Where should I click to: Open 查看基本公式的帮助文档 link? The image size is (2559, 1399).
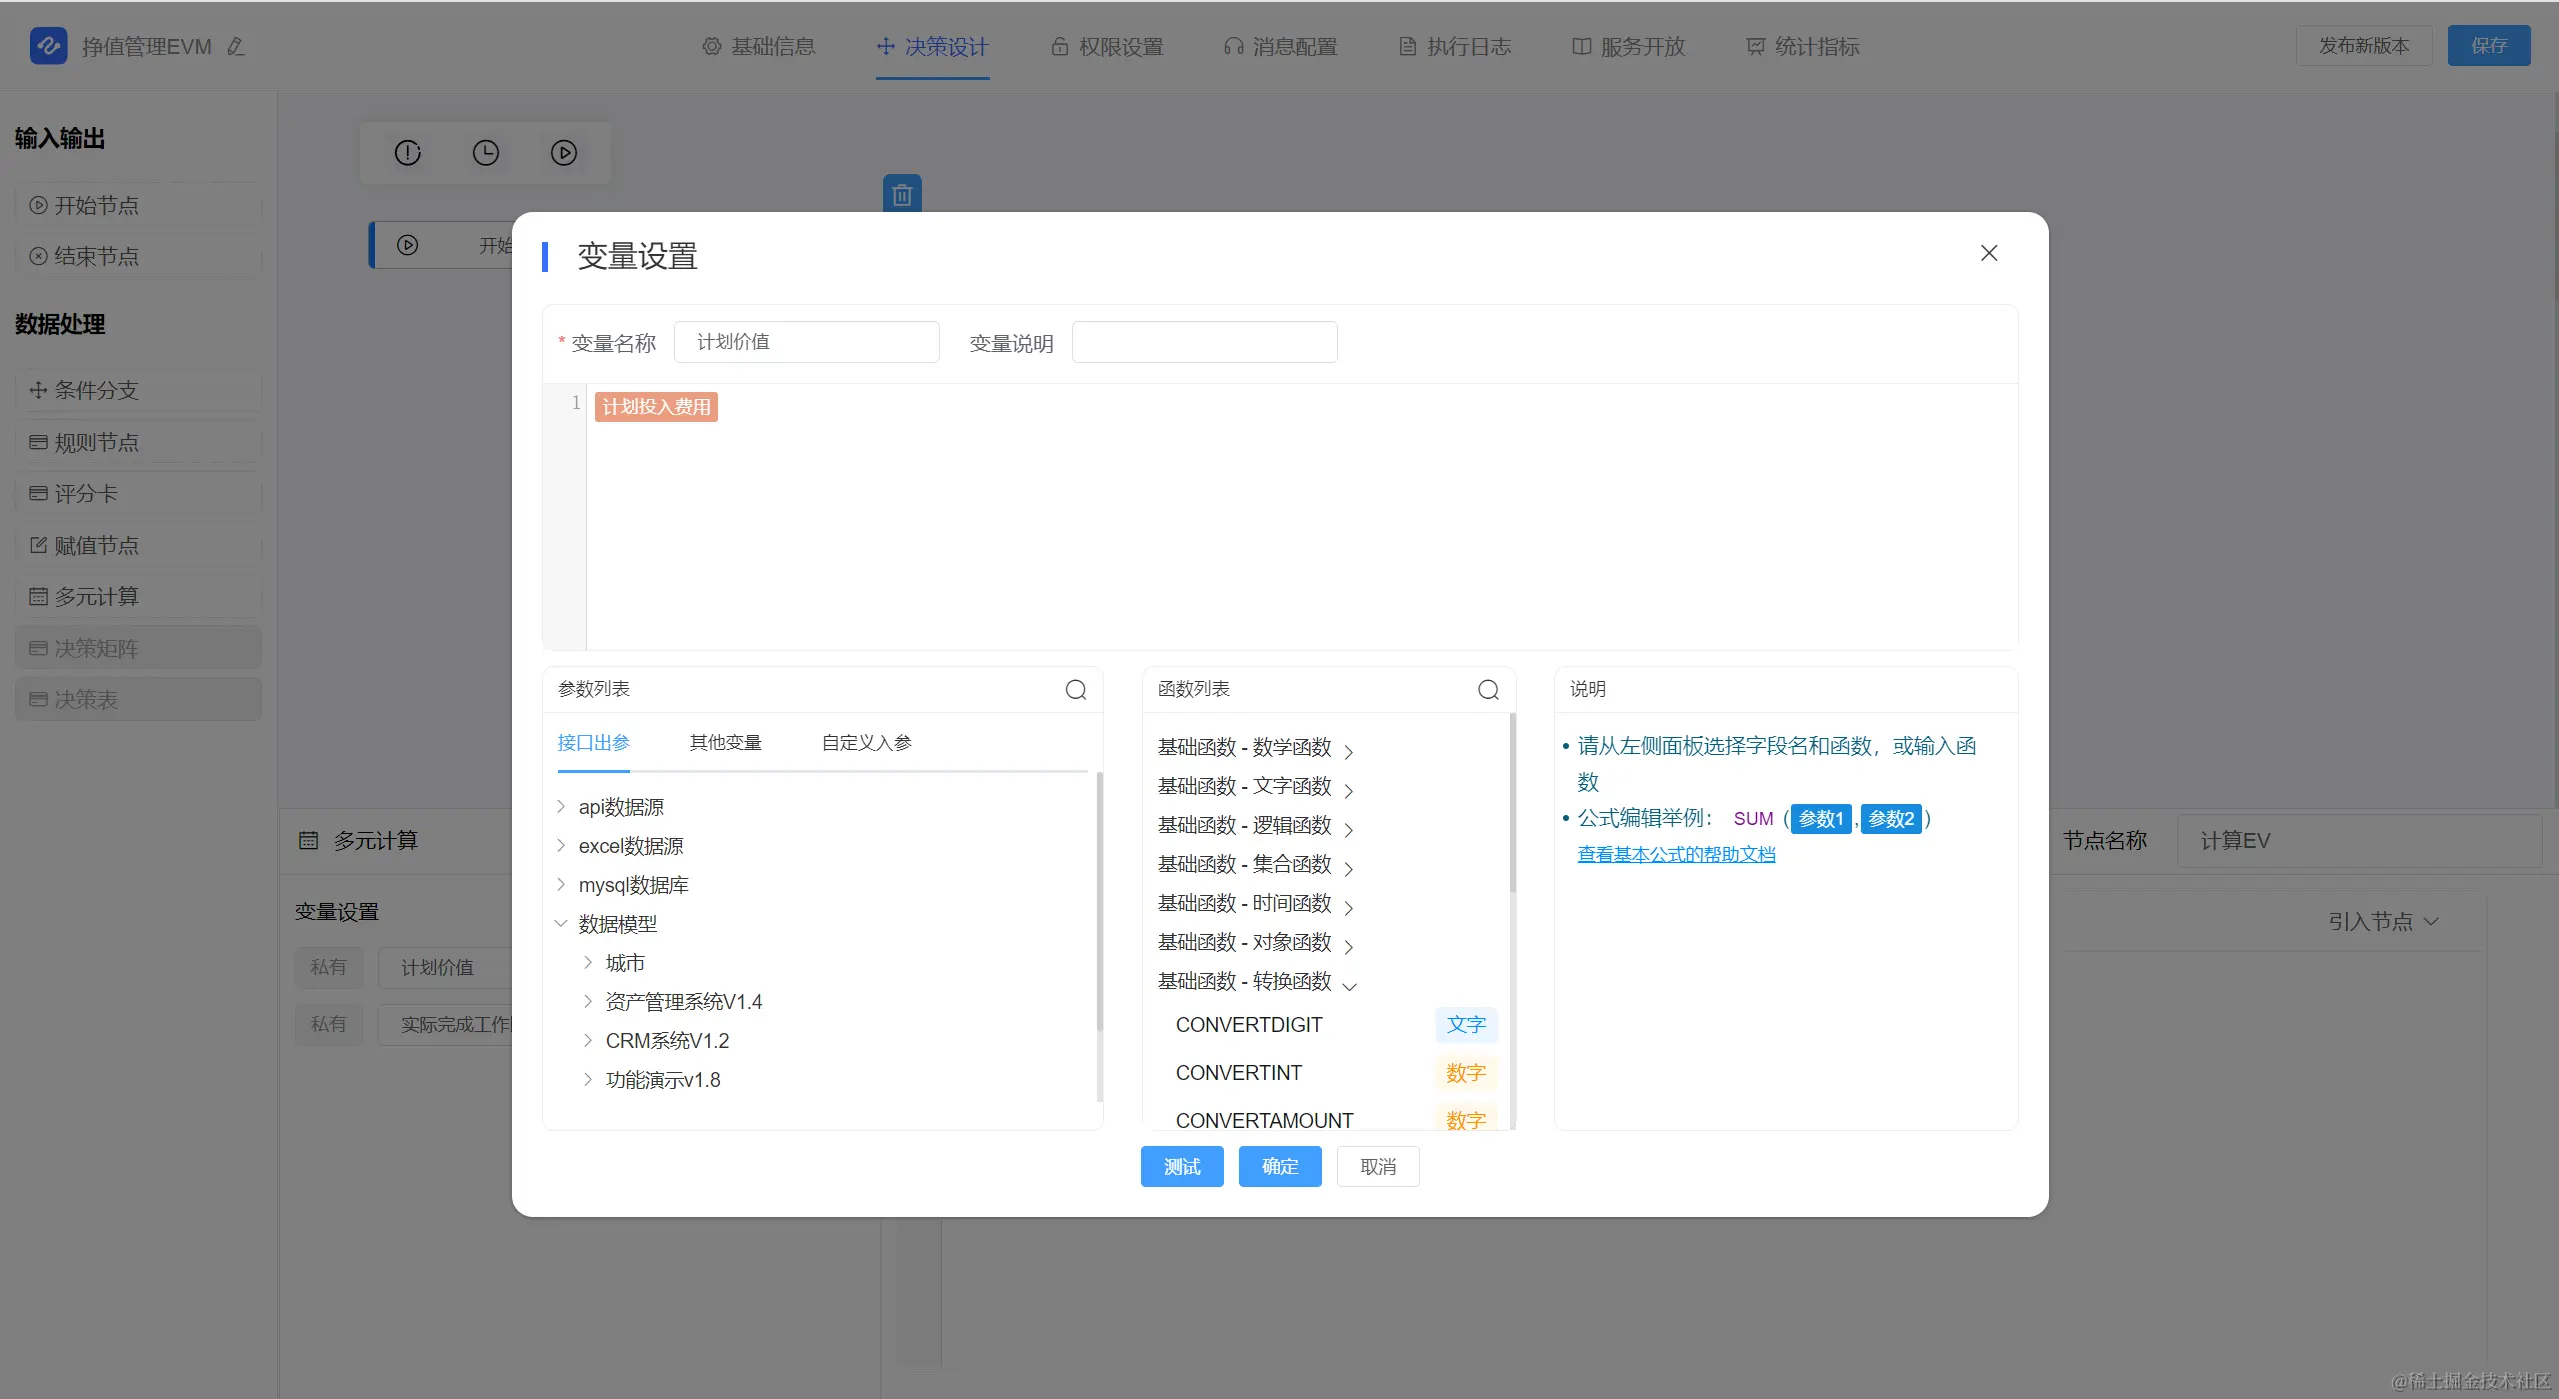(1676, 855)
